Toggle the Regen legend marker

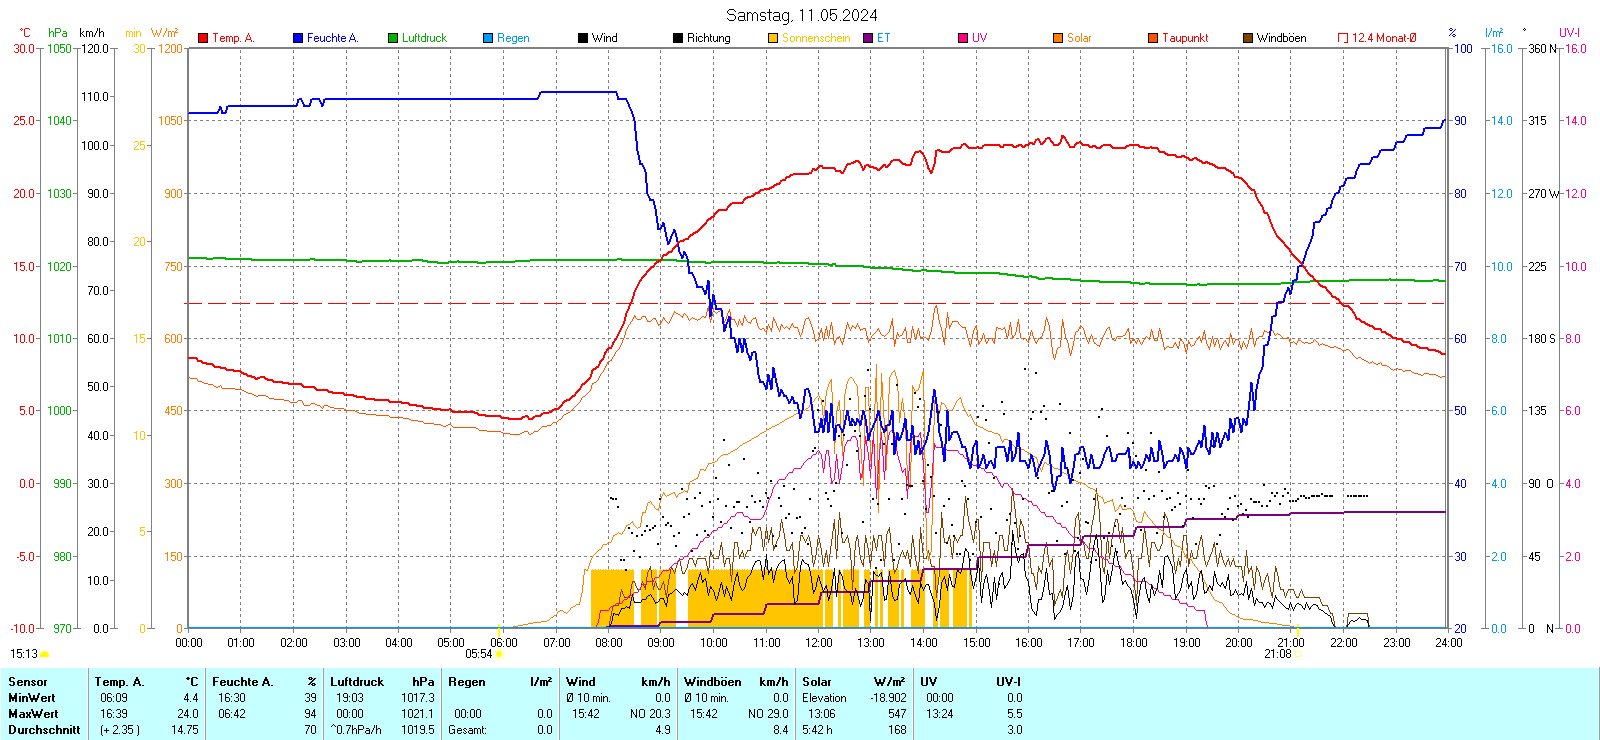pos(488,38)
